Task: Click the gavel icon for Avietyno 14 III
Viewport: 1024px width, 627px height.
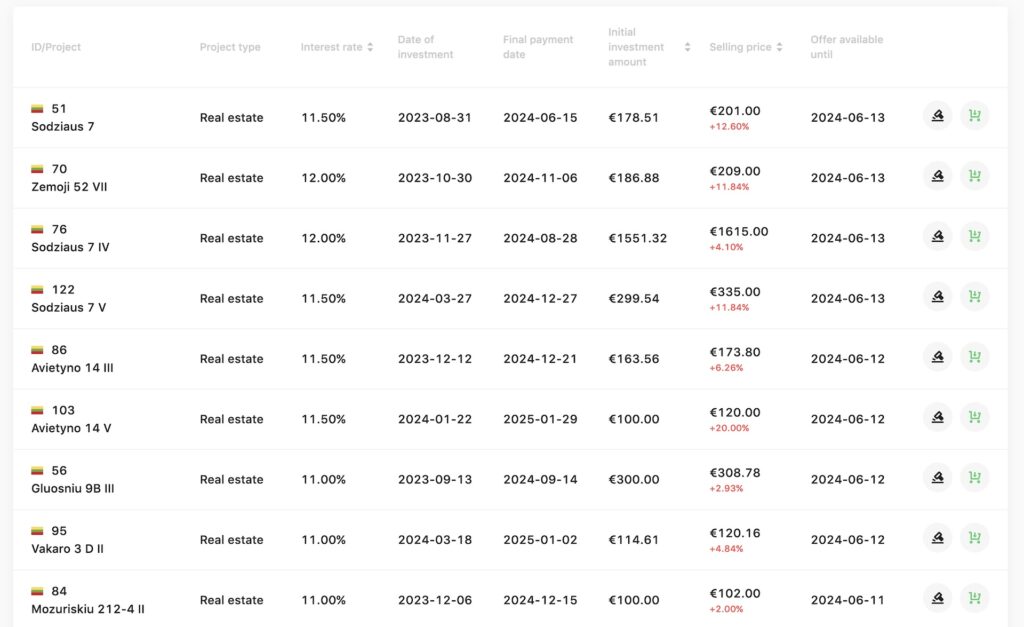Action: point(937,357)
